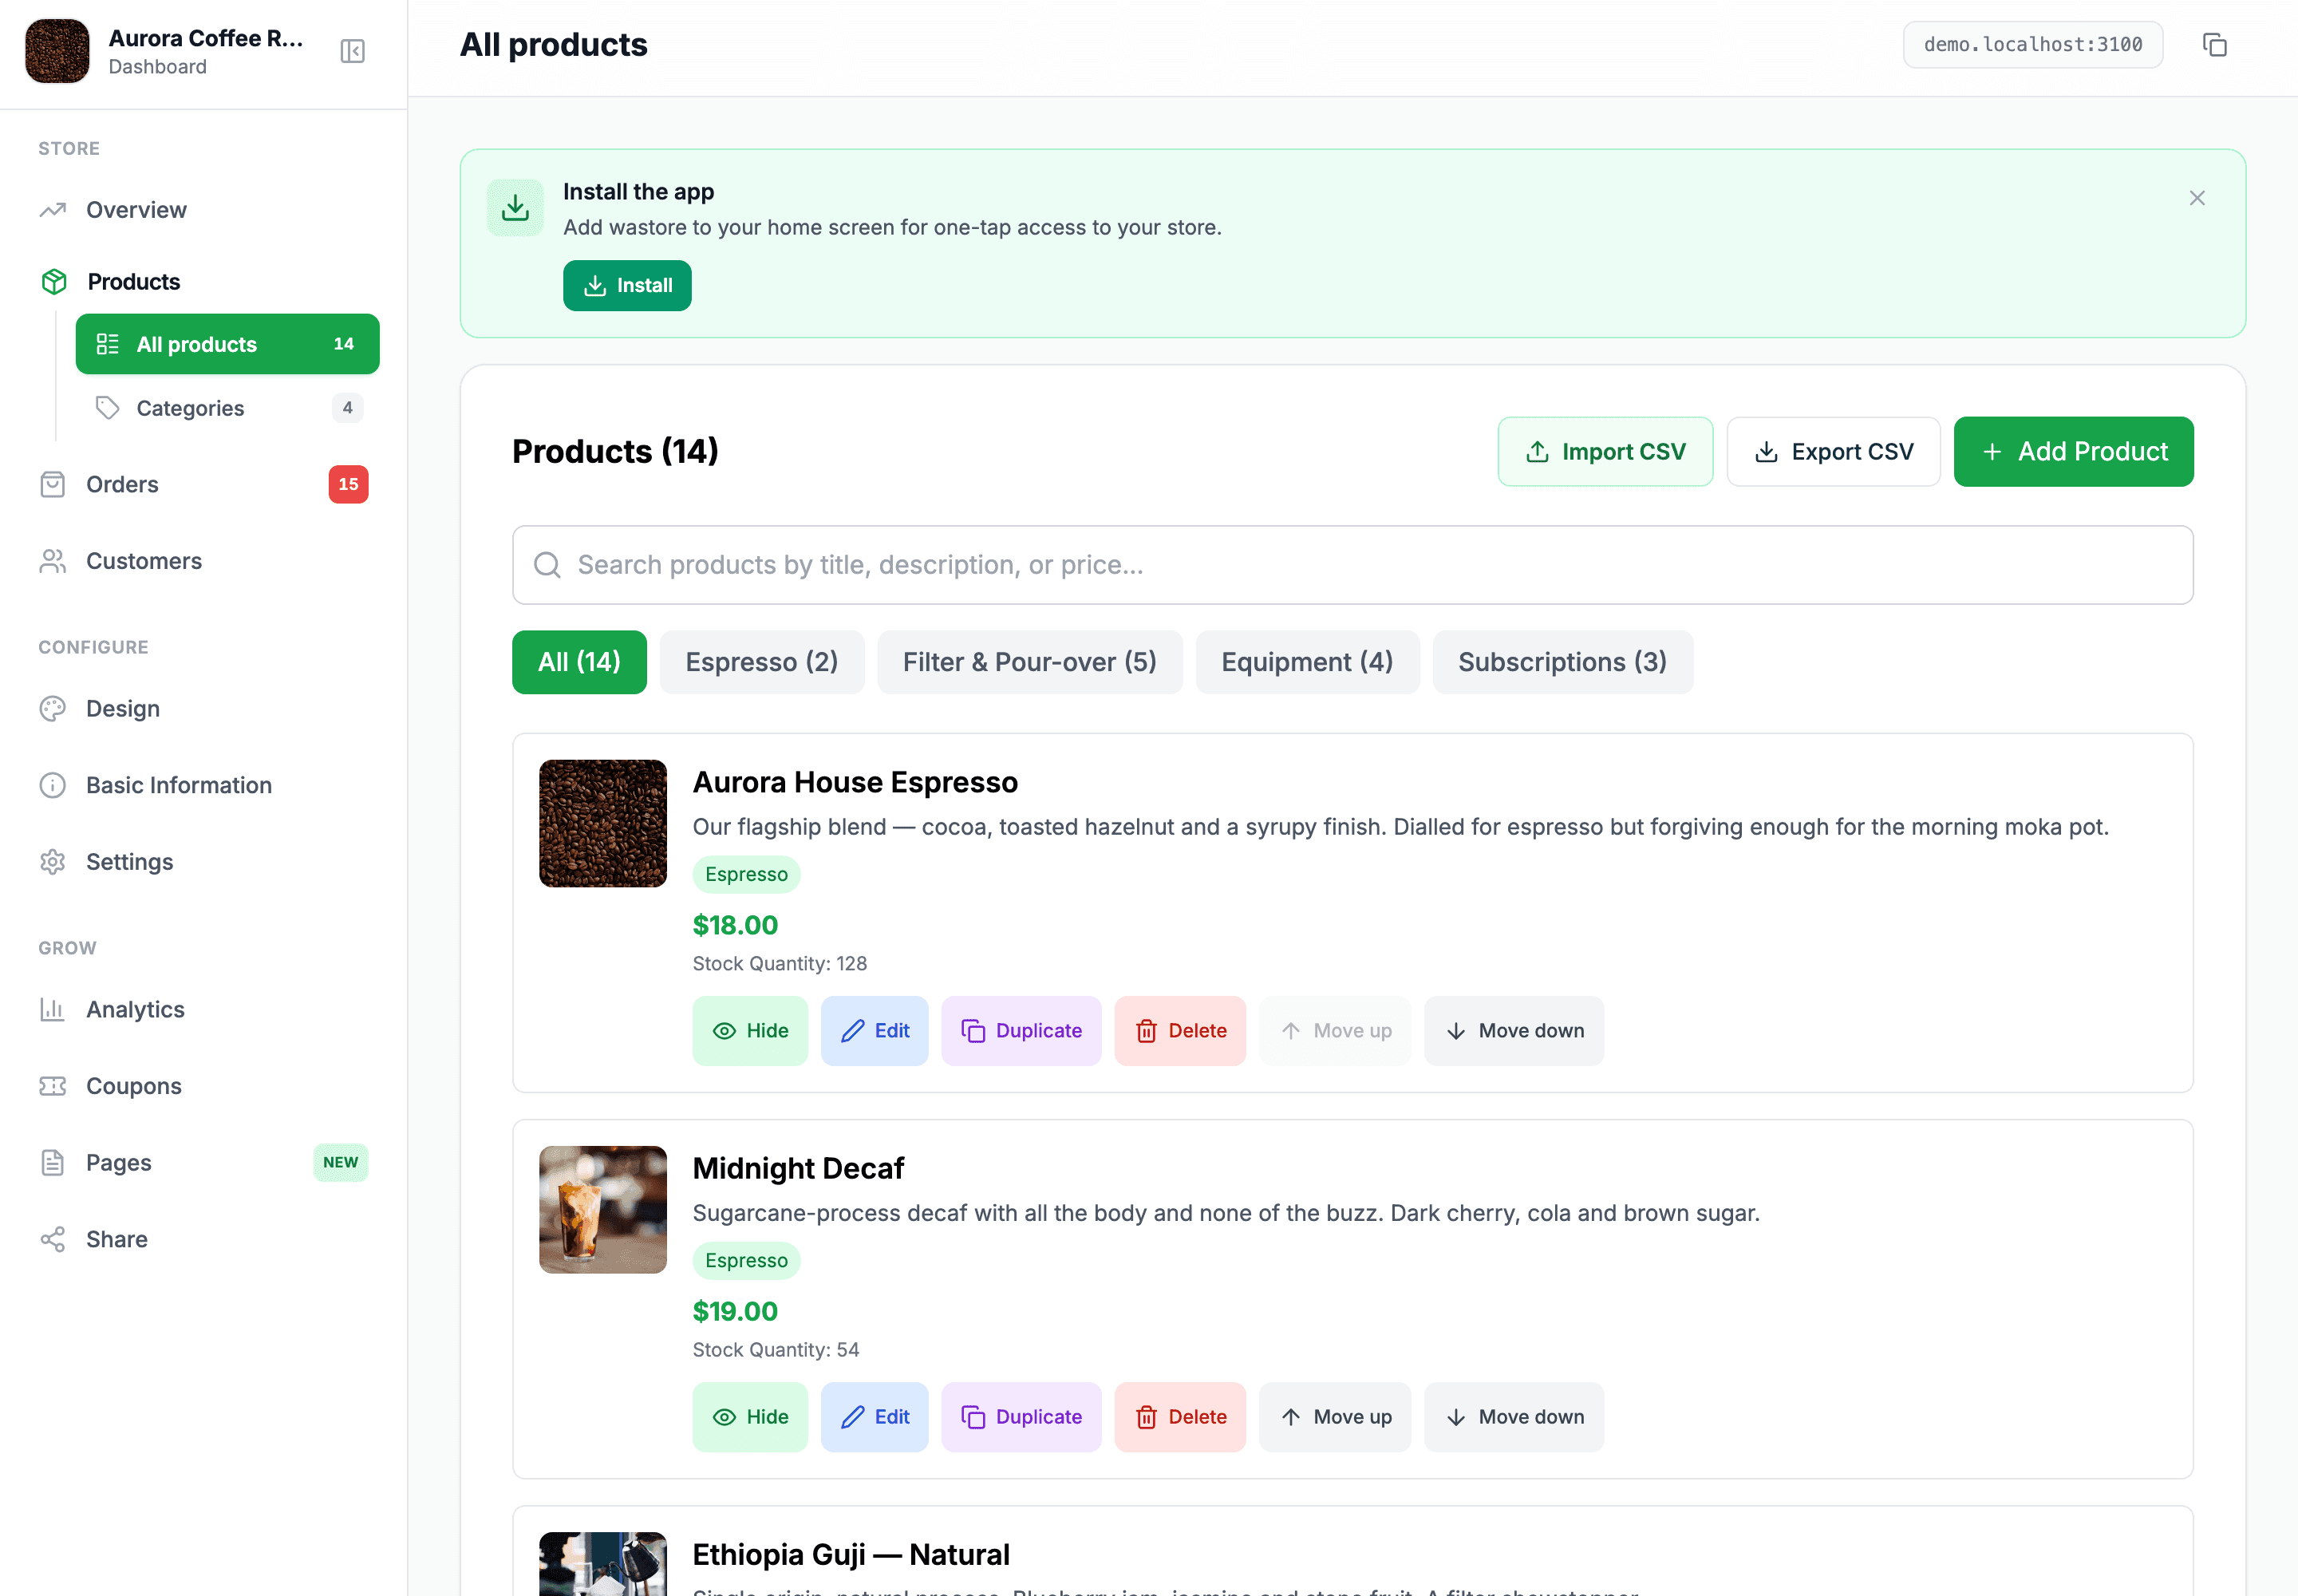Open the Pages section

204,1163
